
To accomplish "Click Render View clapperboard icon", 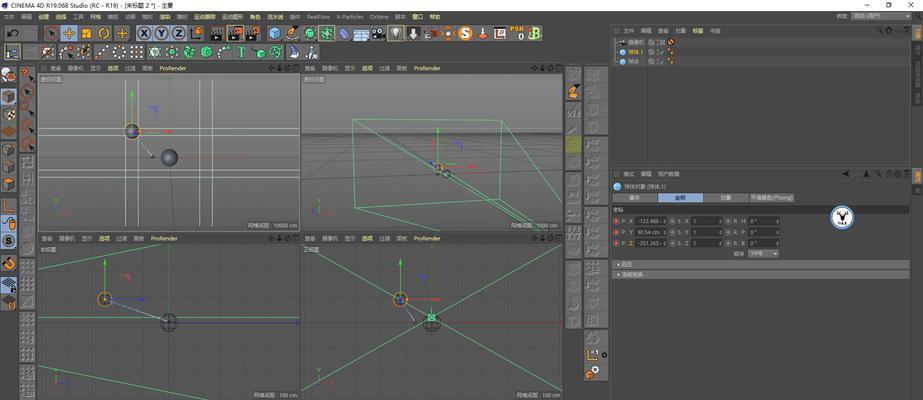I will click(x=218, y=34).
